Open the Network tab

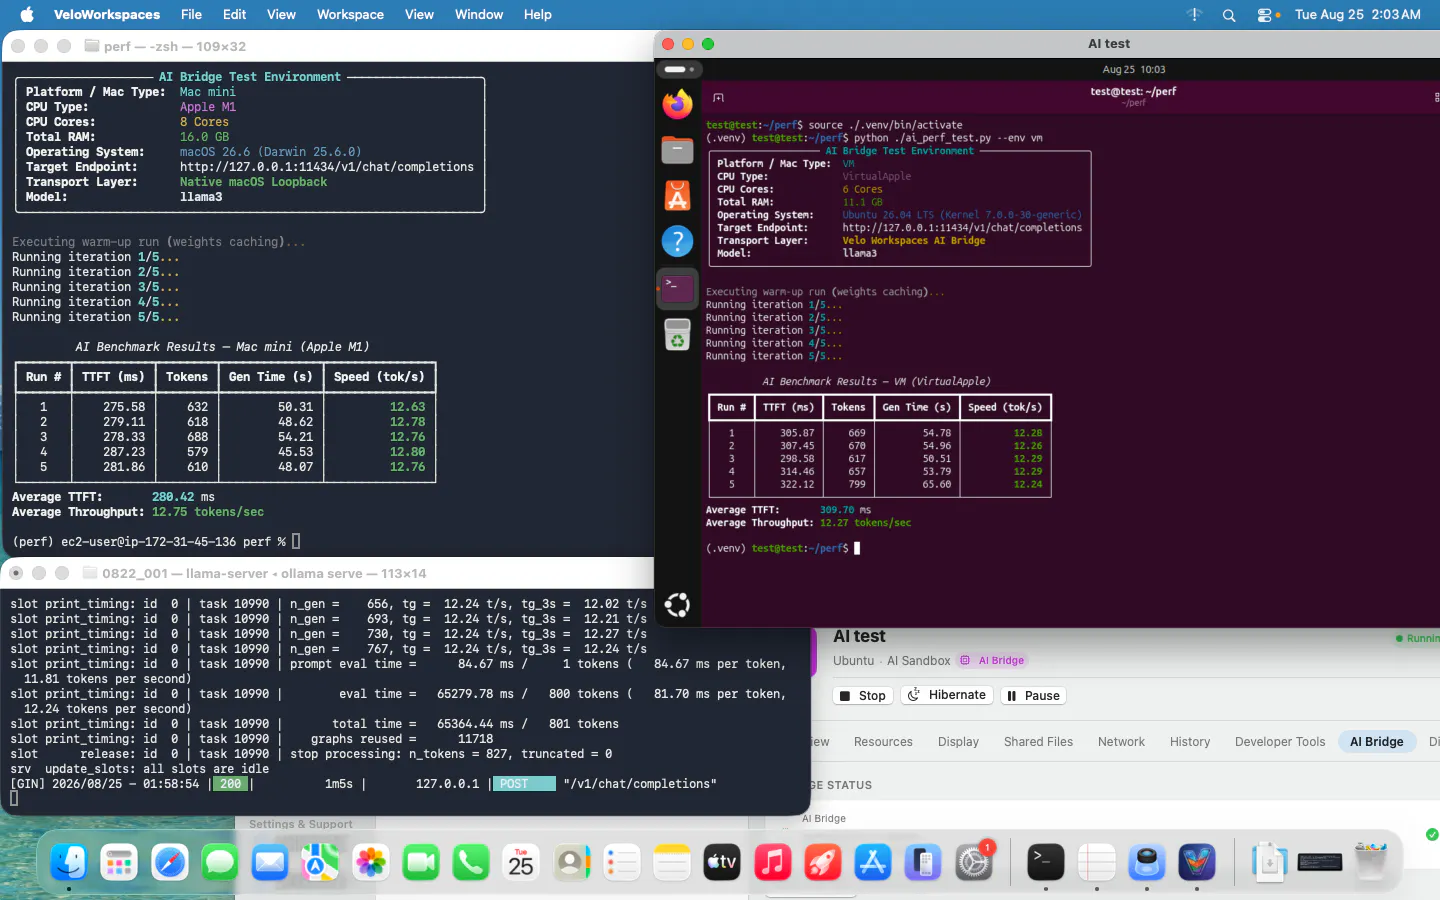point(1121,742)
